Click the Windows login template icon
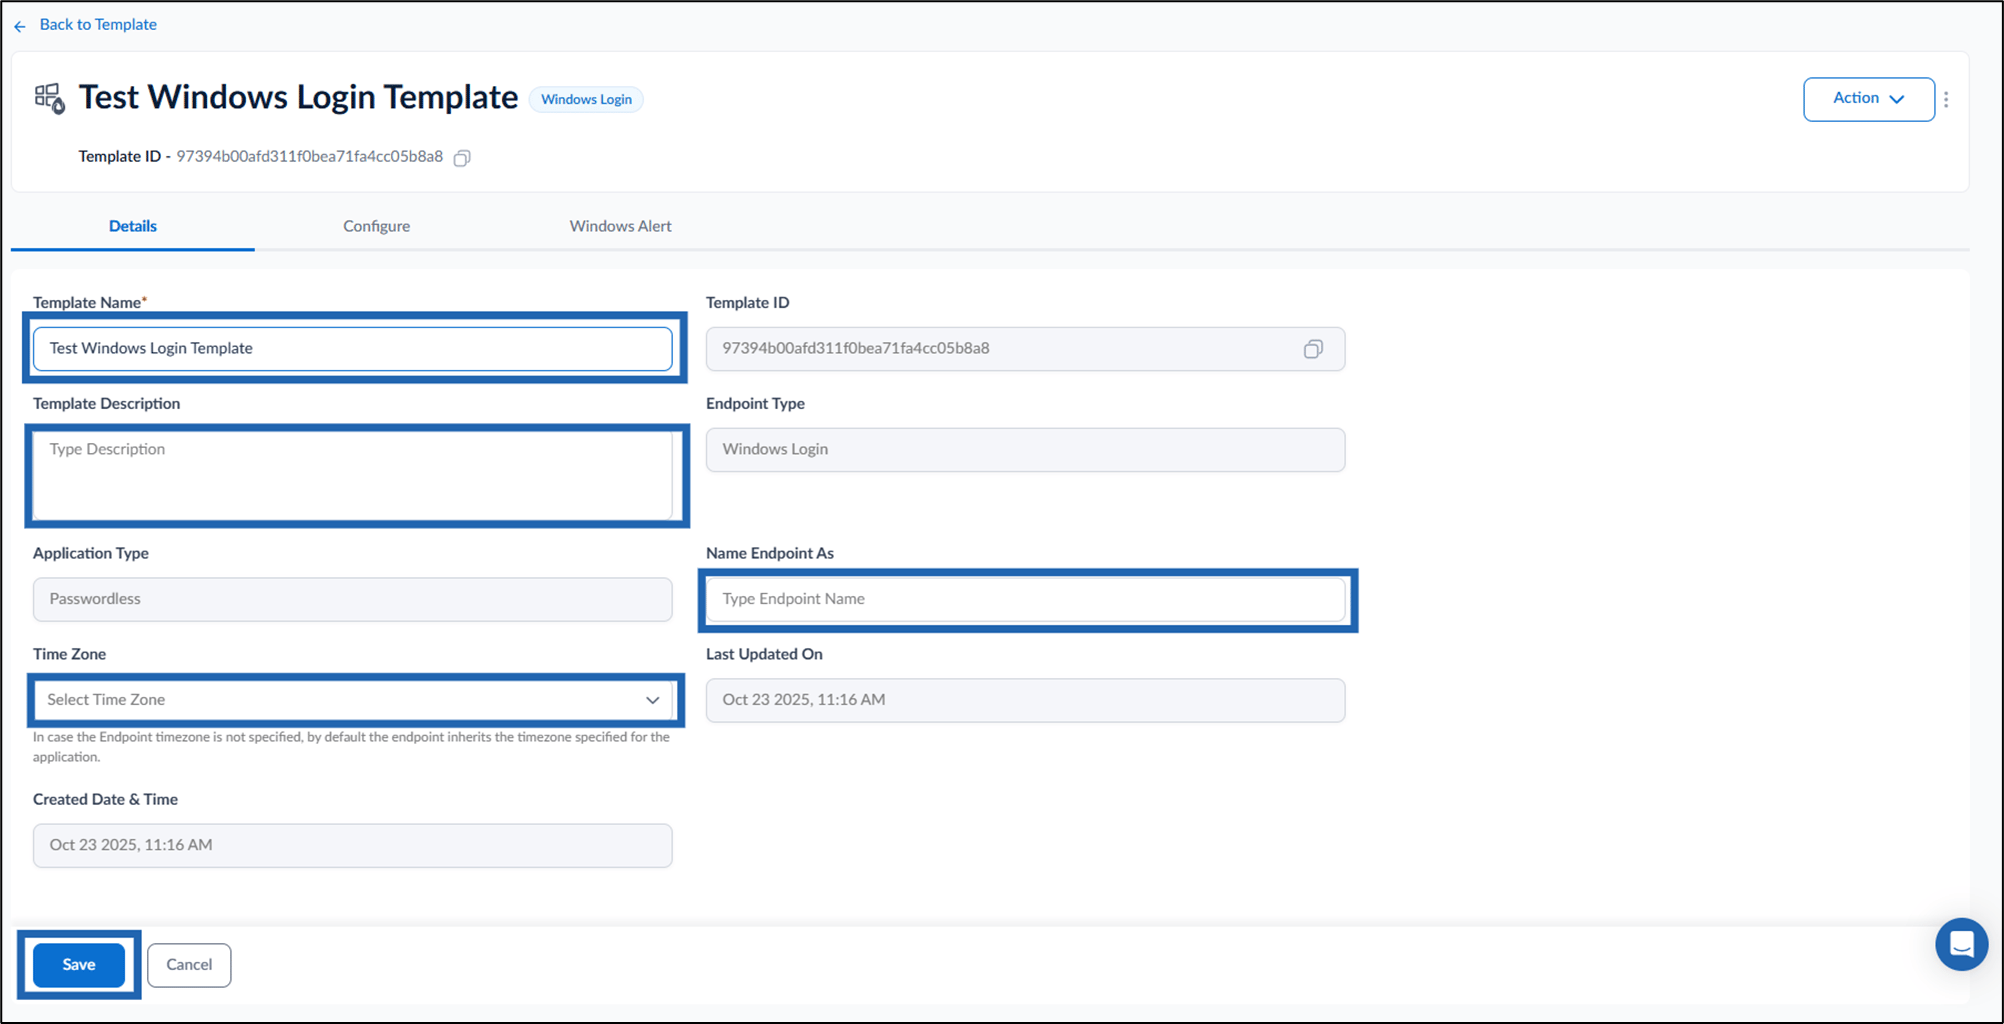The width and height of the screenshot is (2004, 1024). tap(50, 98)
